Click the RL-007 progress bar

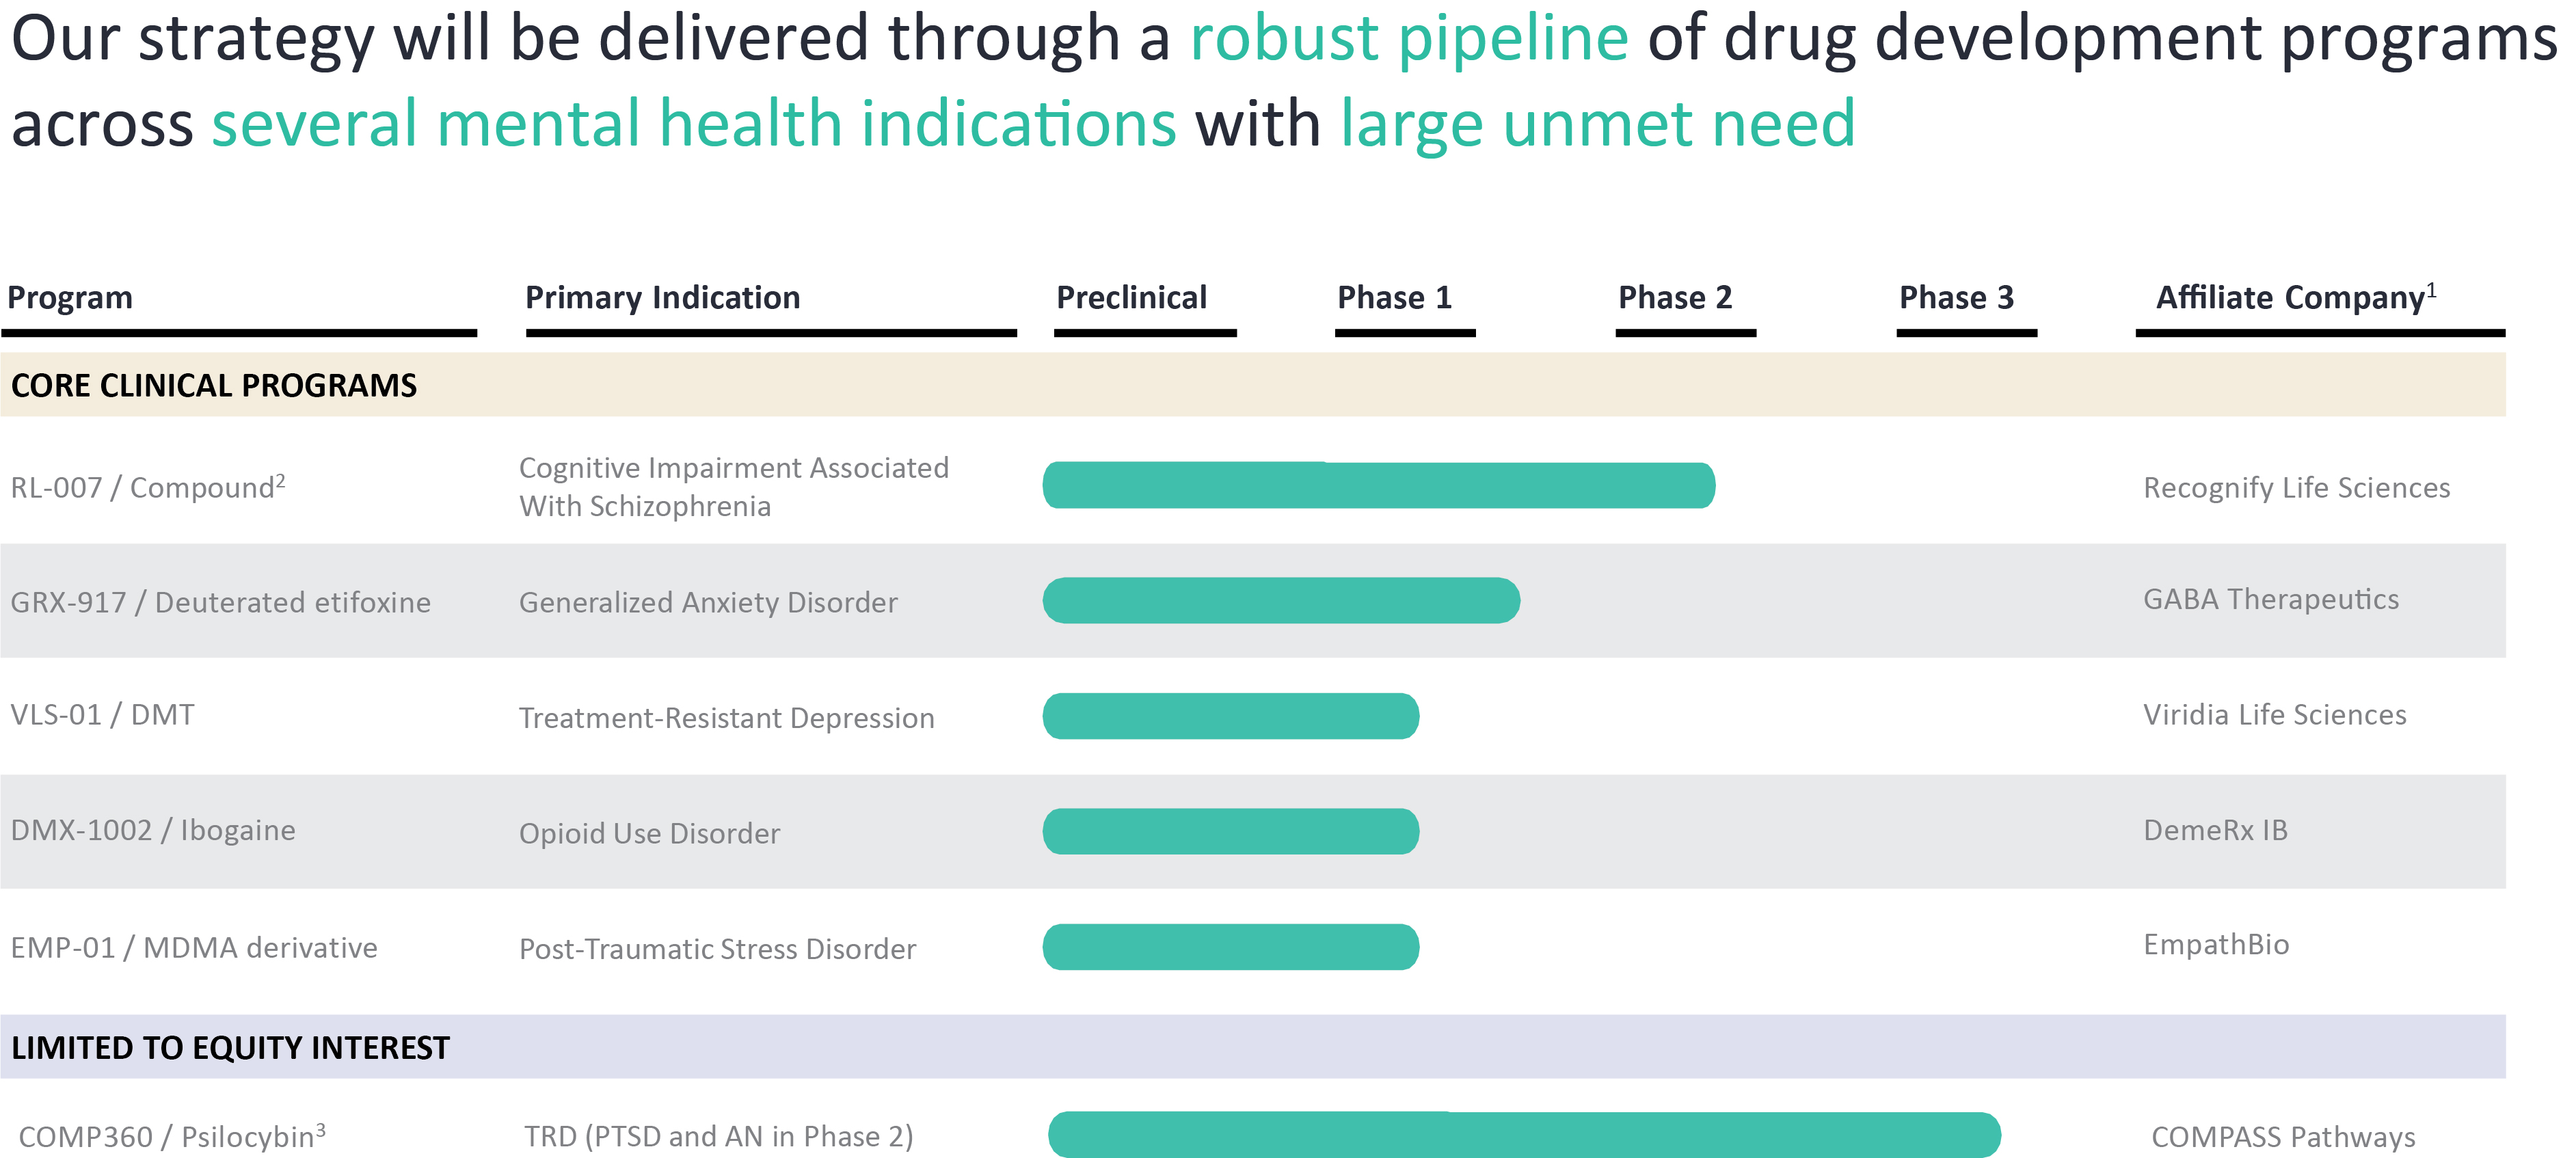[1378, 486]
